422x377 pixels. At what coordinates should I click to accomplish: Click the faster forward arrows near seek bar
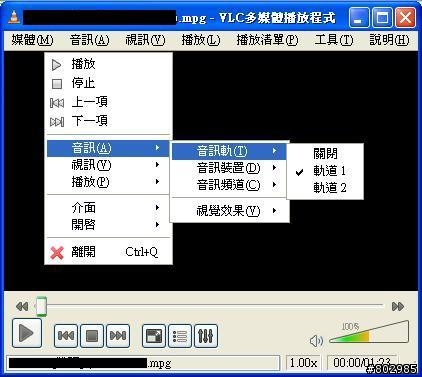(398, 306)
